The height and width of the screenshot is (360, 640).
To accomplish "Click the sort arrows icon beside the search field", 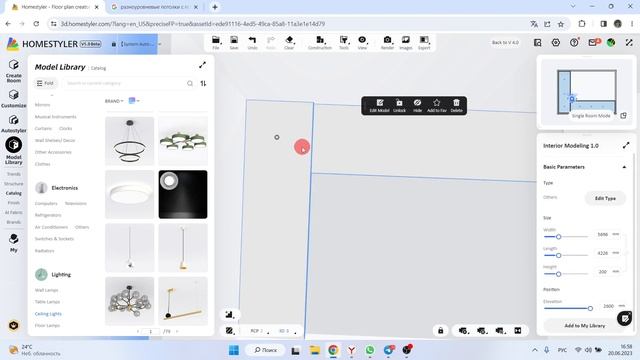I will [203, 83].
